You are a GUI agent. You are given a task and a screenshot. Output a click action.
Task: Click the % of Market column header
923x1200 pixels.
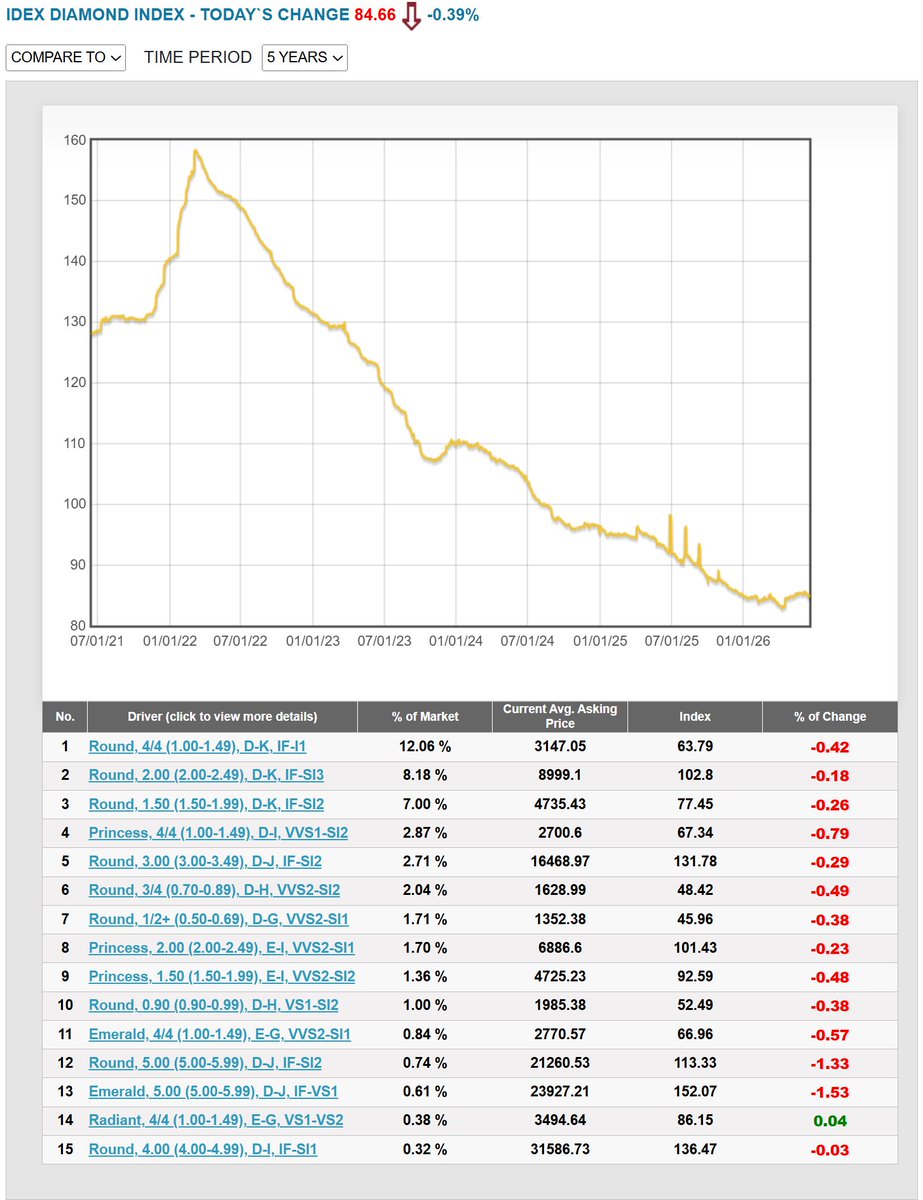425,716
